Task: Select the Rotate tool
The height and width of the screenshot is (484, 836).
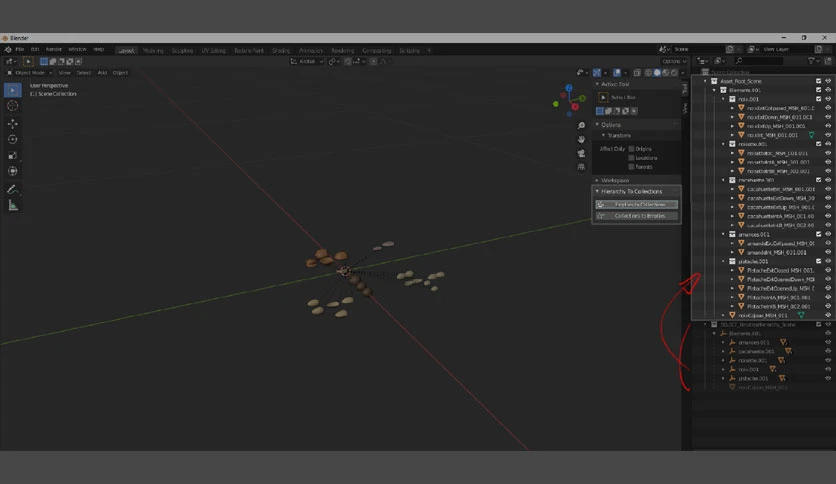Action: 13,140
